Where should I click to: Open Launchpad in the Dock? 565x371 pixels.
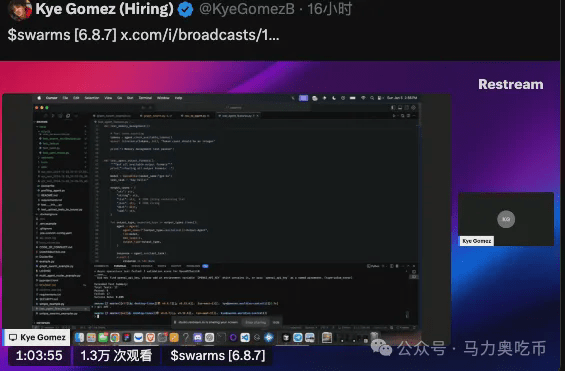(91, 338)
